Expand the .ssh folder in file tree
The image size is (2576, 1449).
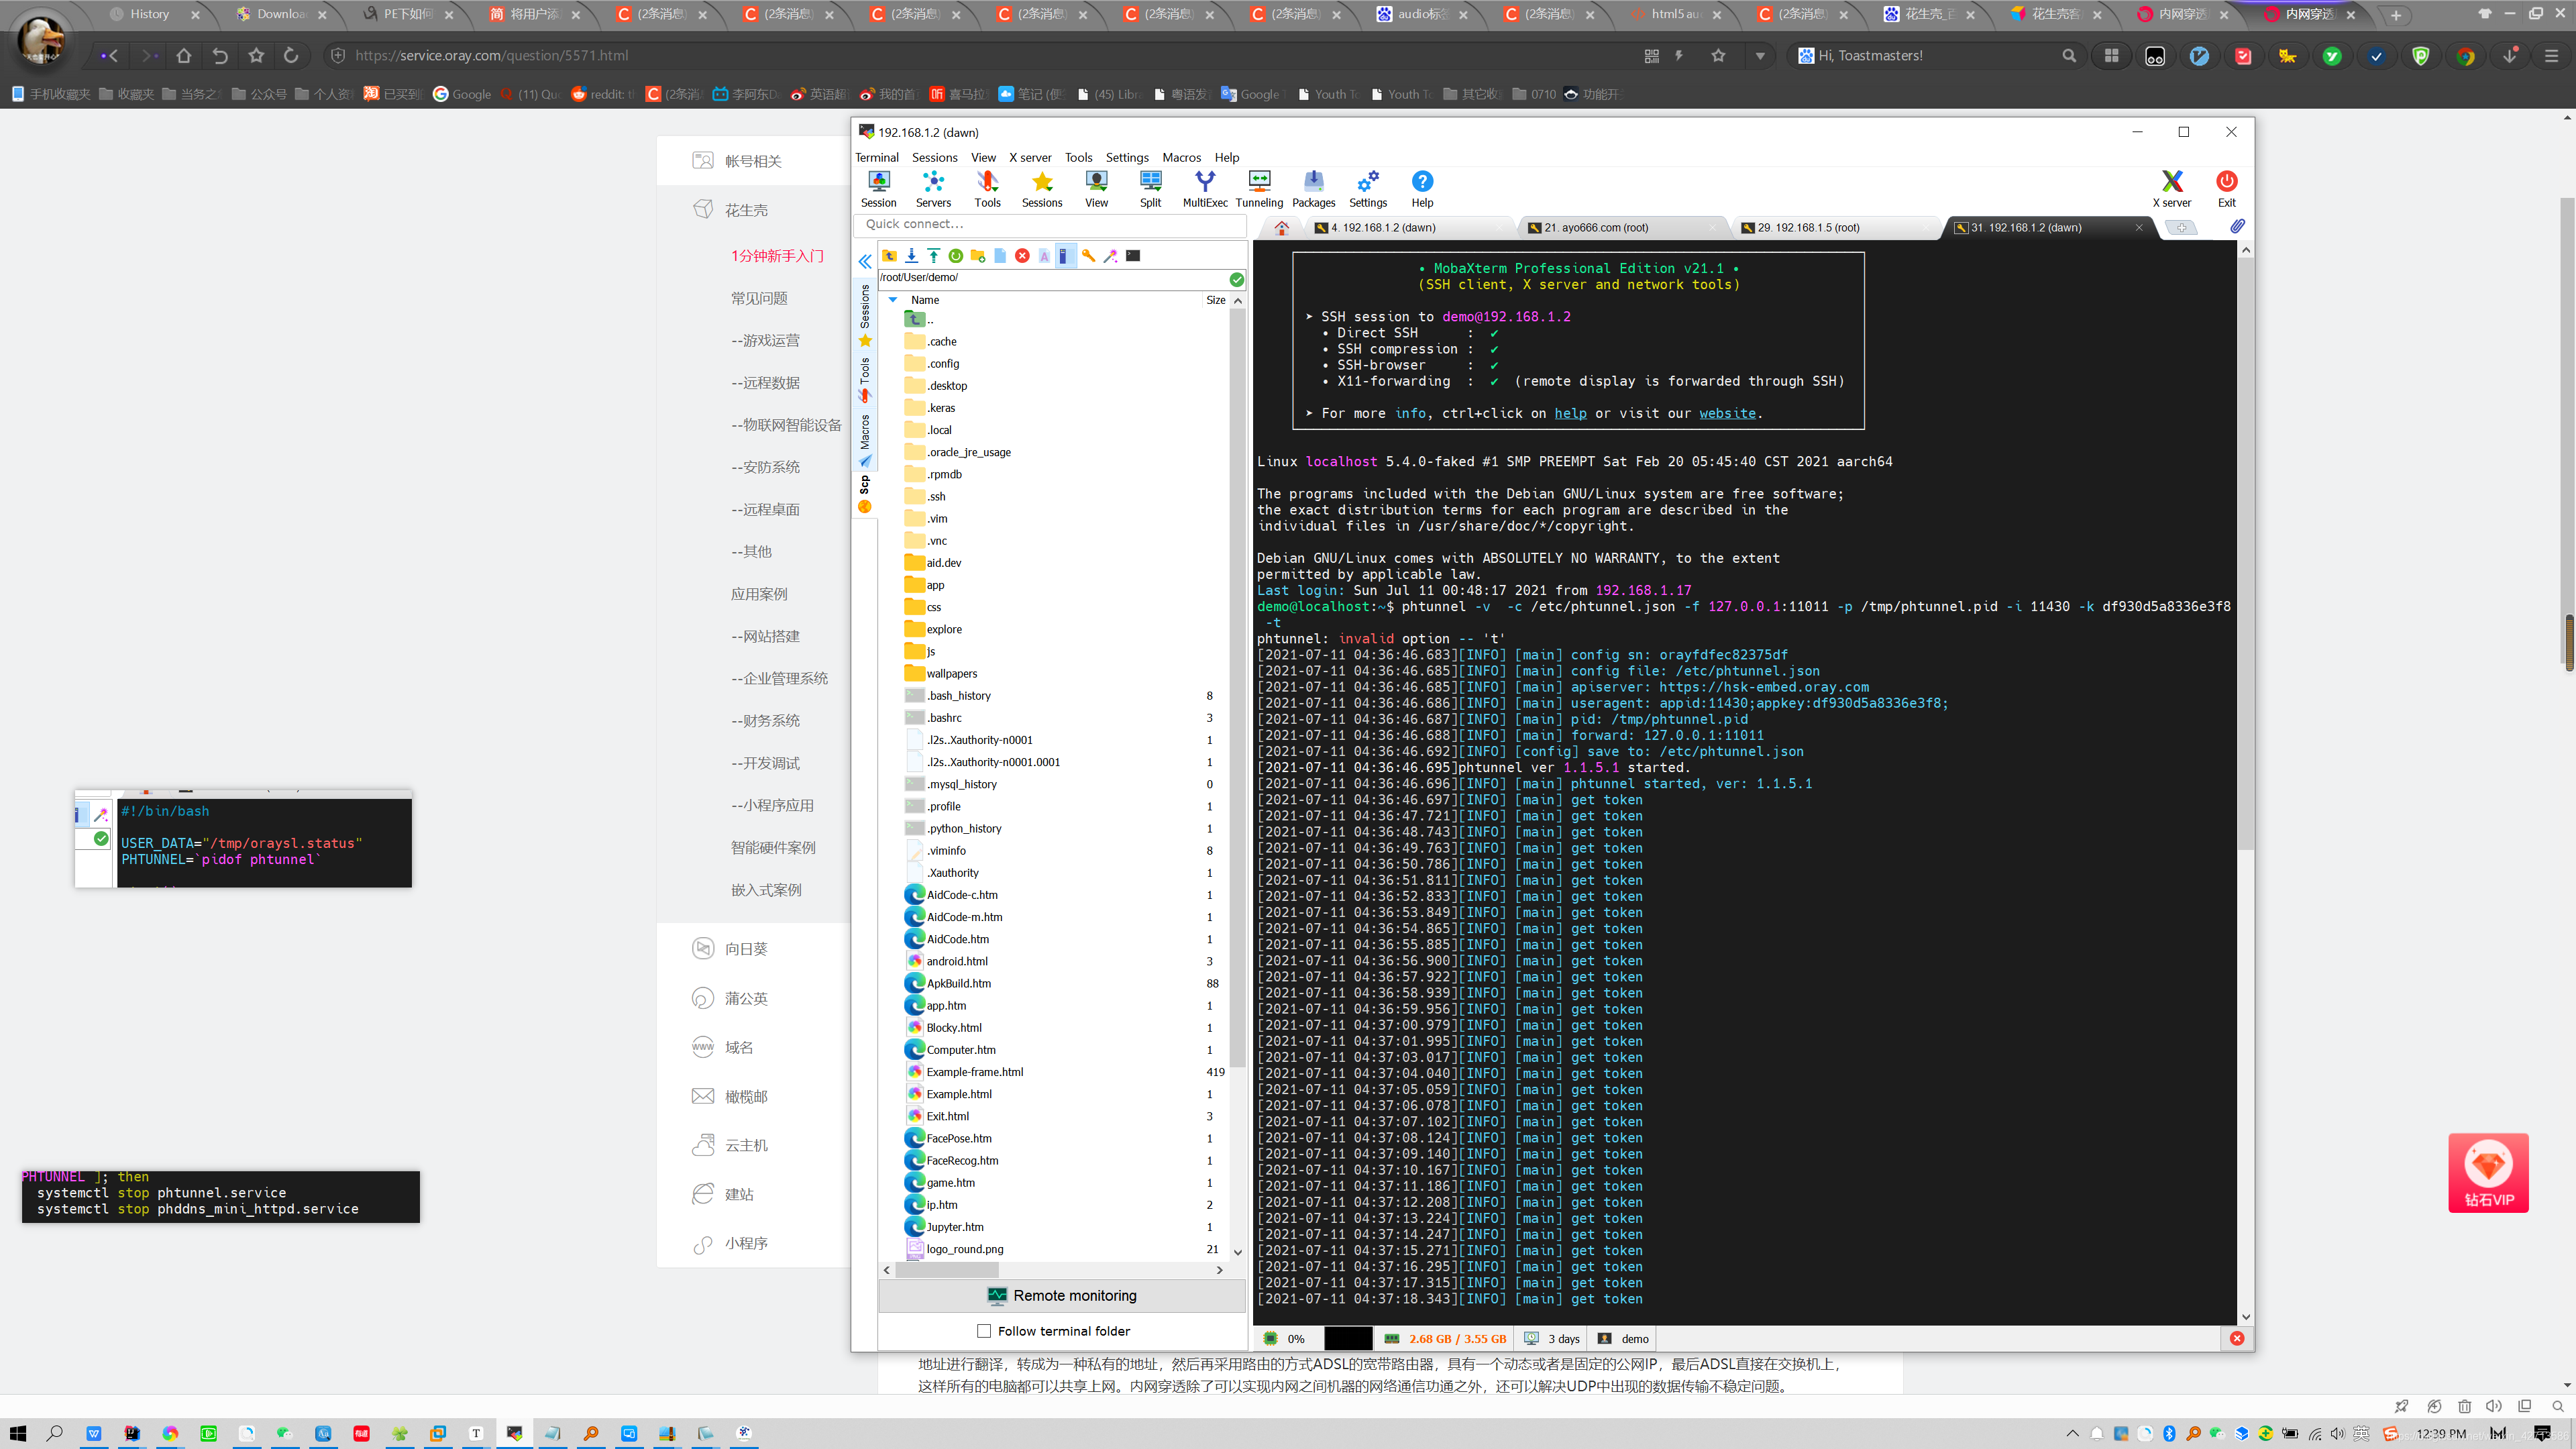click(935, 496)
